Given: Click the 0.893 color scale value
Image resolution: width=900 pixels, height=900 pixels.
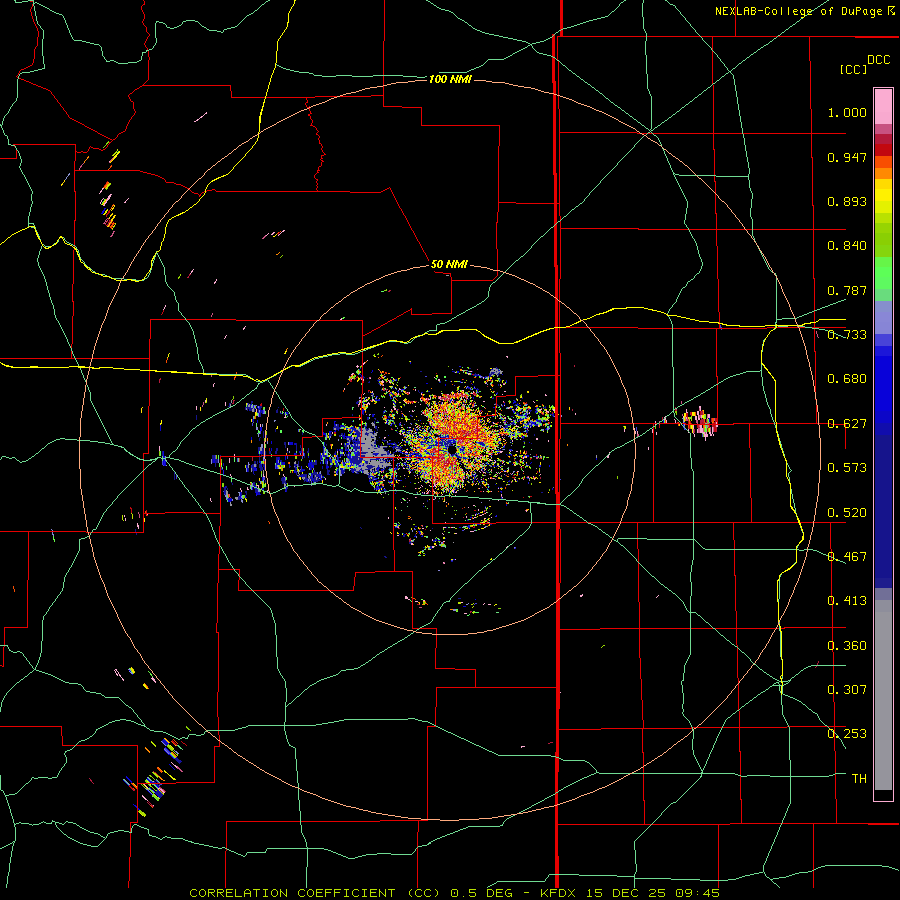Looking at the screenshot, I should (x=847, y=201).
